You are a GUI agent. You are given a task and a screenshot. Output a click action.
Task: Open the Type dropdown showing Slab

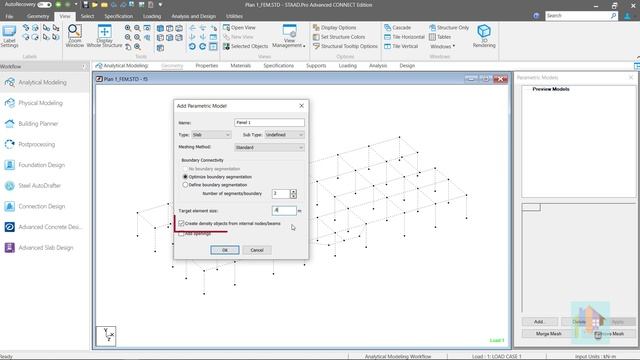tap(211, 135)
